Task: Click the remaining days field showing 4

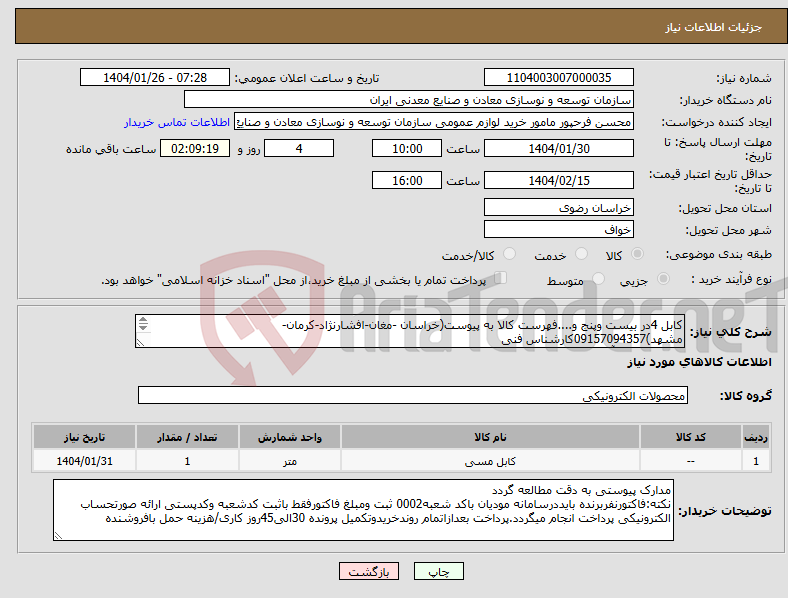Action: click(x=299, y=149)
